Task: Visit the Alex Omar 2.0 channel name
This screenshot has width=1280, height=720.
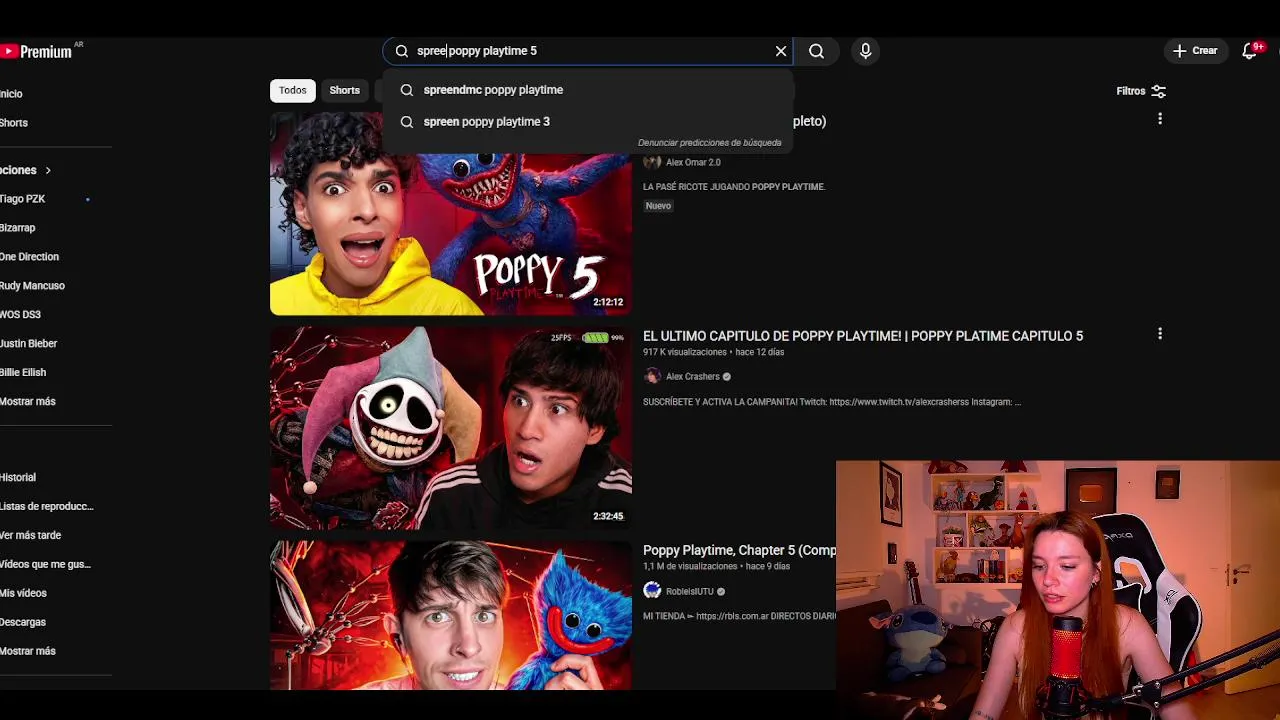Action: tap(693, 162)
